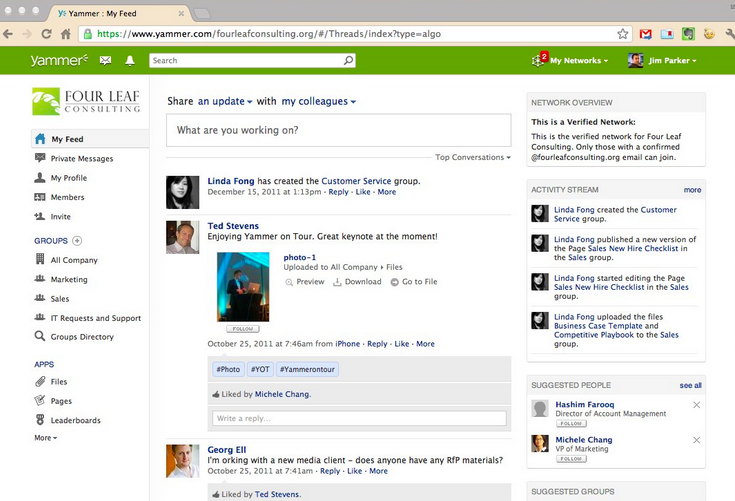Click the browser back arrow

point(8,34)
